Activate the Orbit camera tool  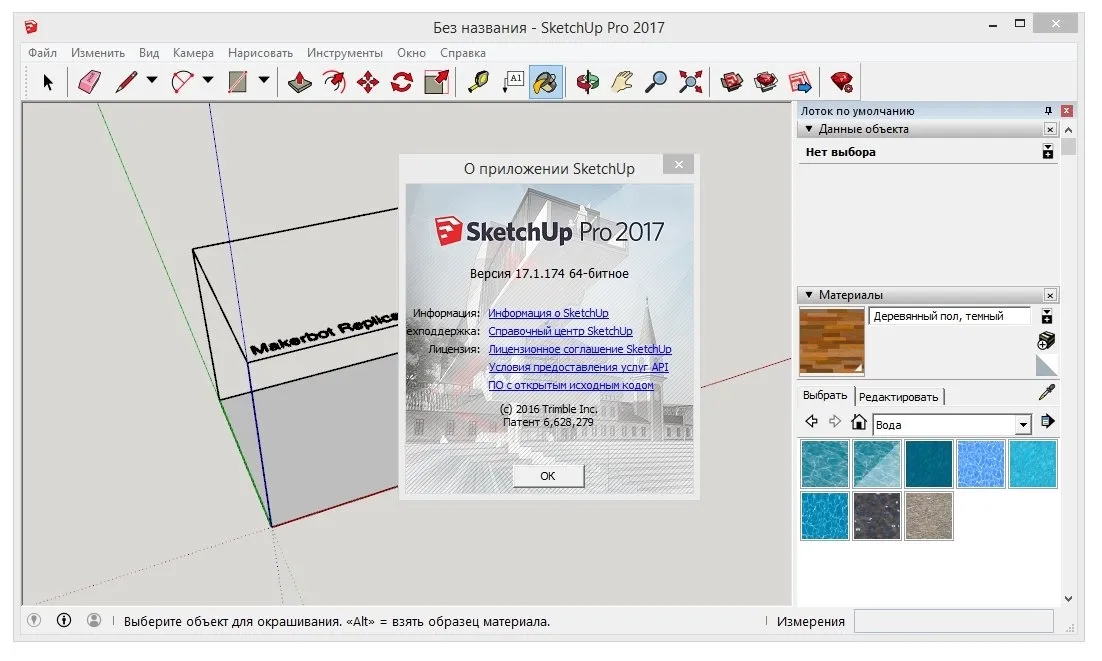coord(588,82)
